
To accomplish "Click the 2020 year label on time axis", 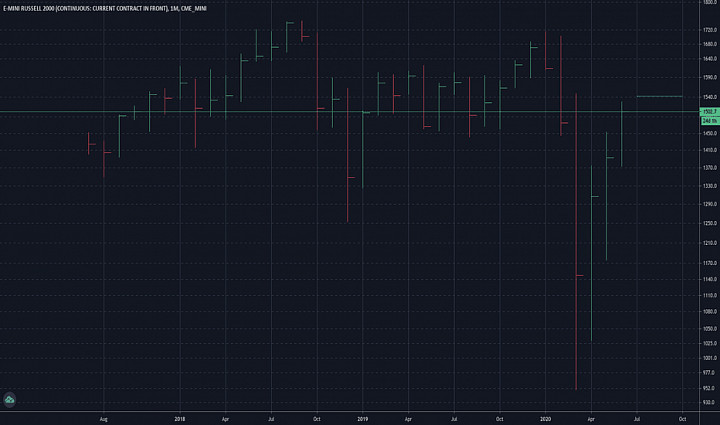I will [546, 419].
